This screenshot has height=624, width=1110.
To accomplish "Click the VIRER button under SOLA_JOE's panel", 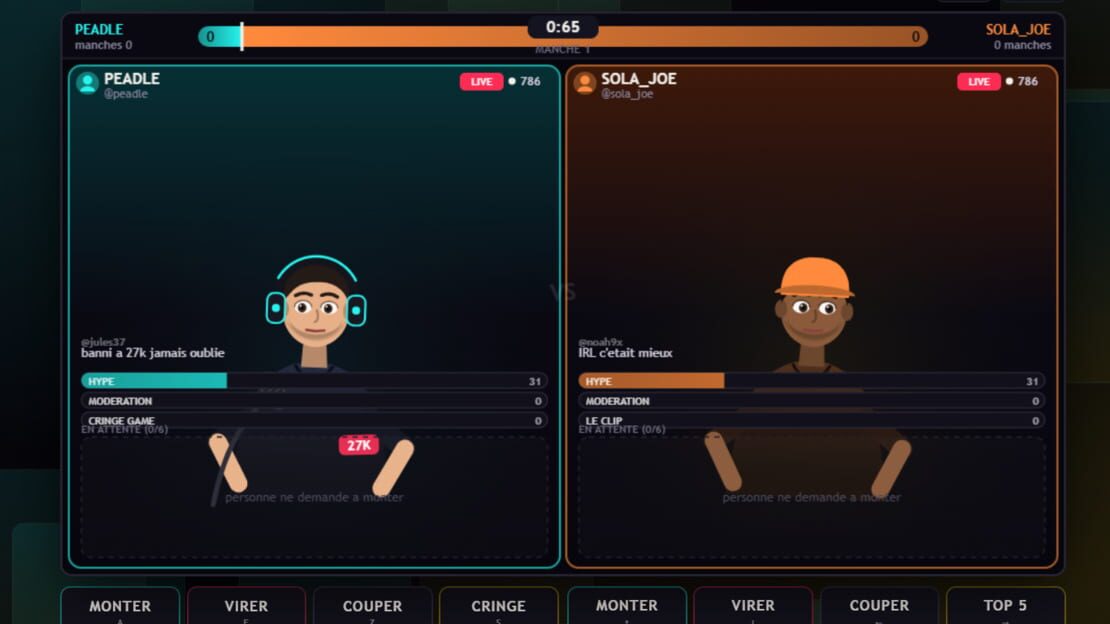I will click(x=753, y=606).
